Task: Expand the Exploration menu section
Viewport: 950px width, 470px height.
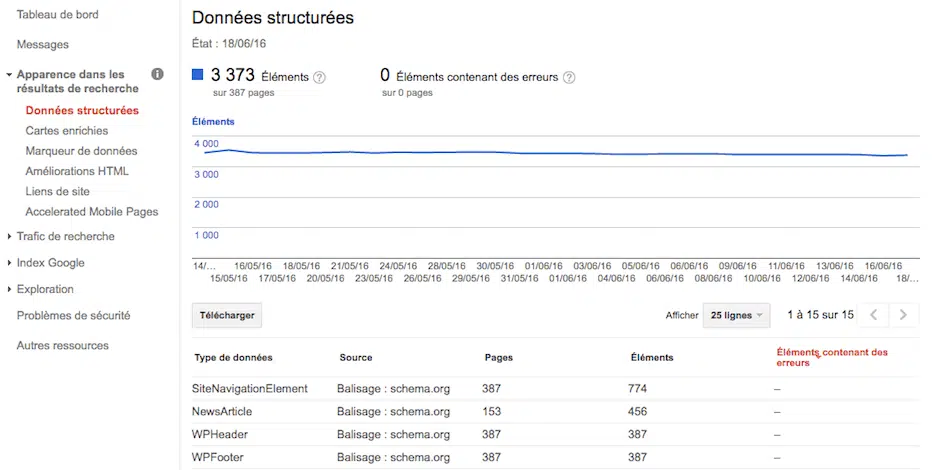Action: tap(45, 289)
